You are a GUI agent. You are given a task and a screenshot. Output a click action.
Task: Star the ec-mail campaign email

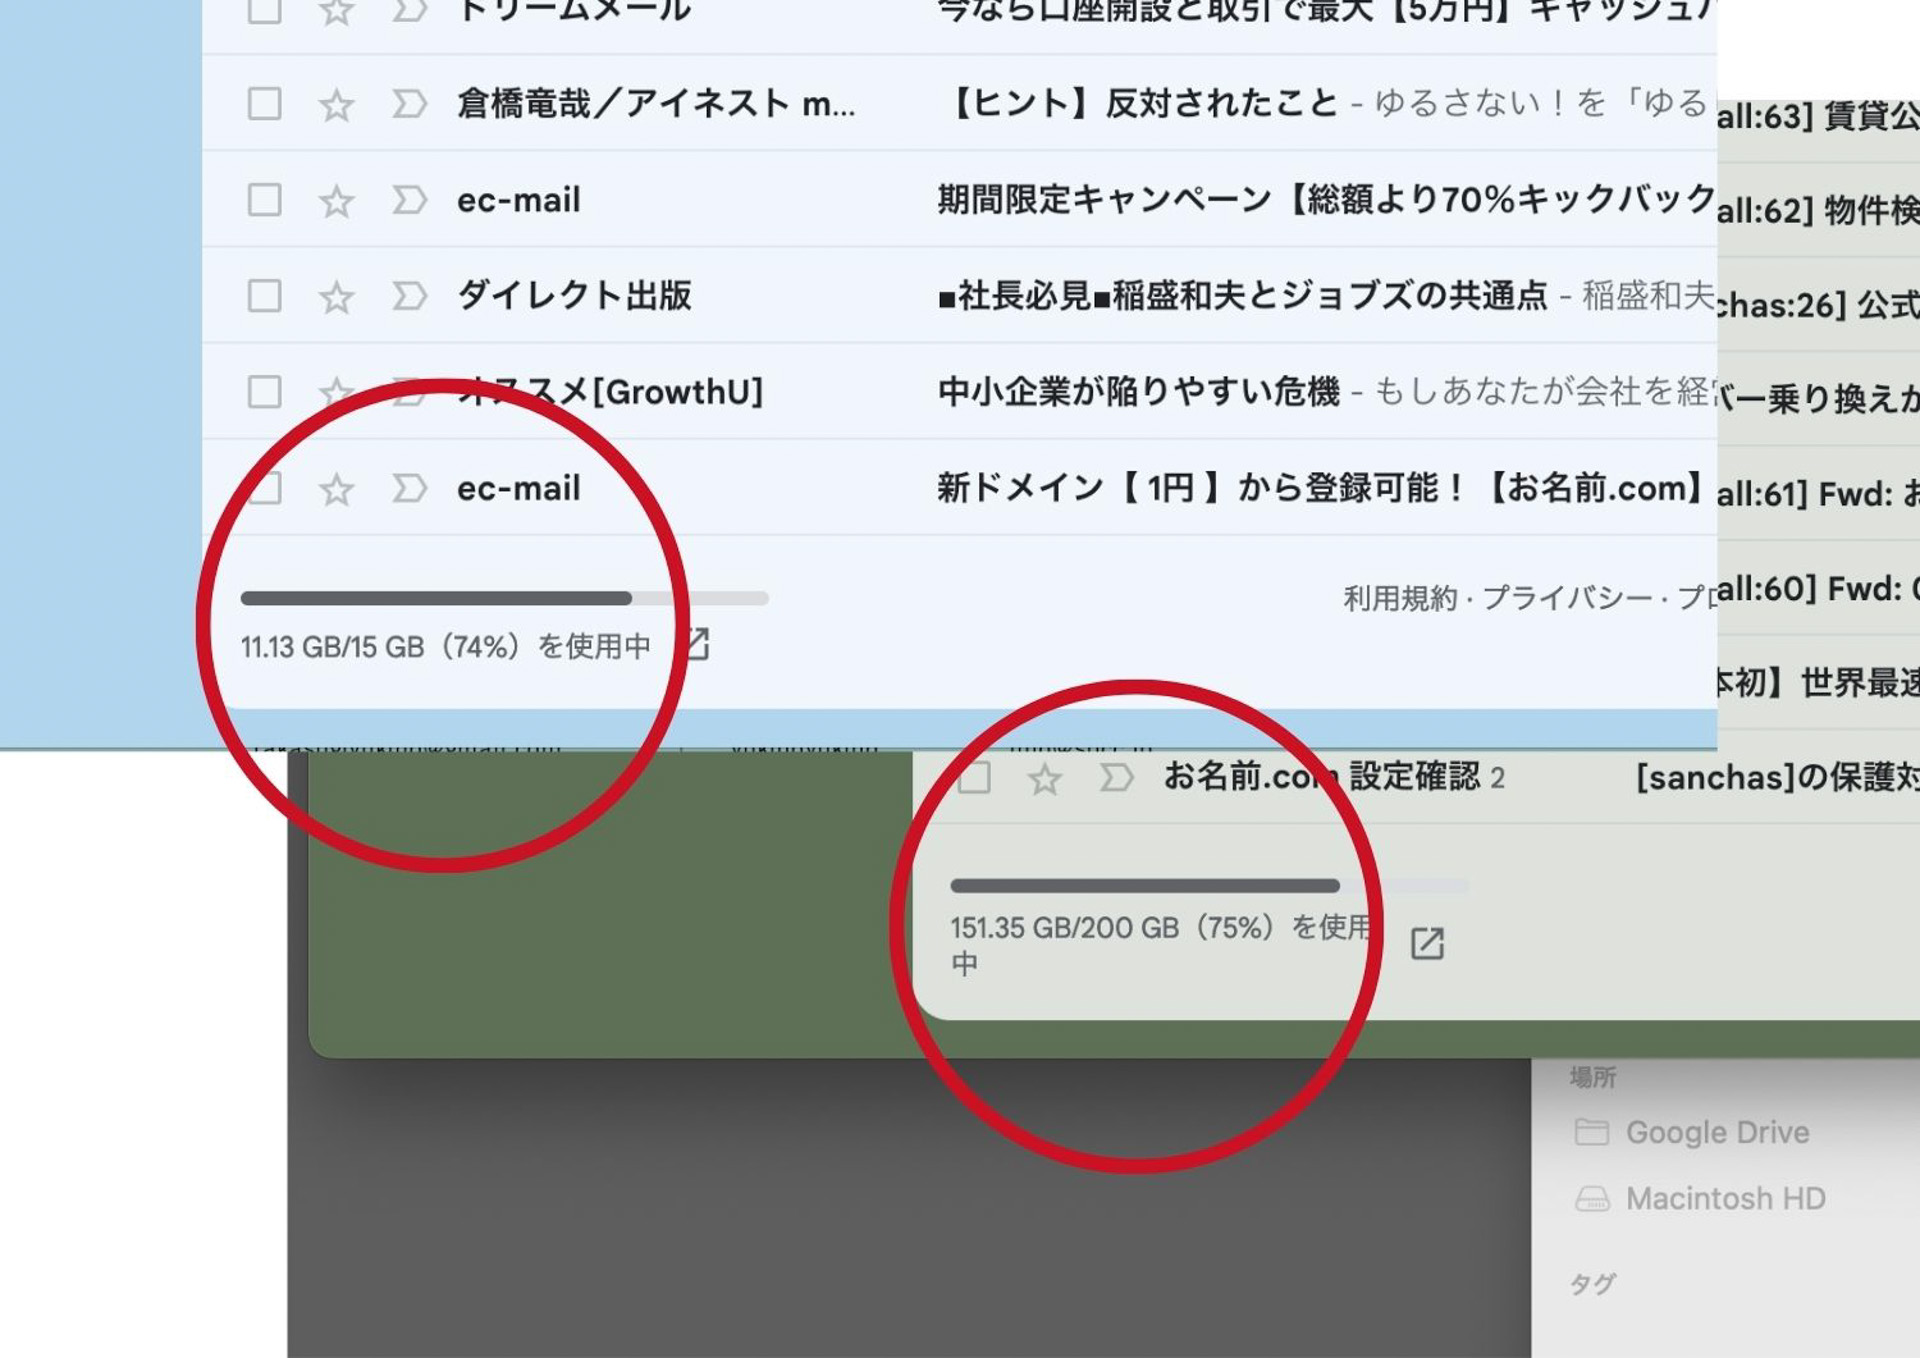(336, 200)
